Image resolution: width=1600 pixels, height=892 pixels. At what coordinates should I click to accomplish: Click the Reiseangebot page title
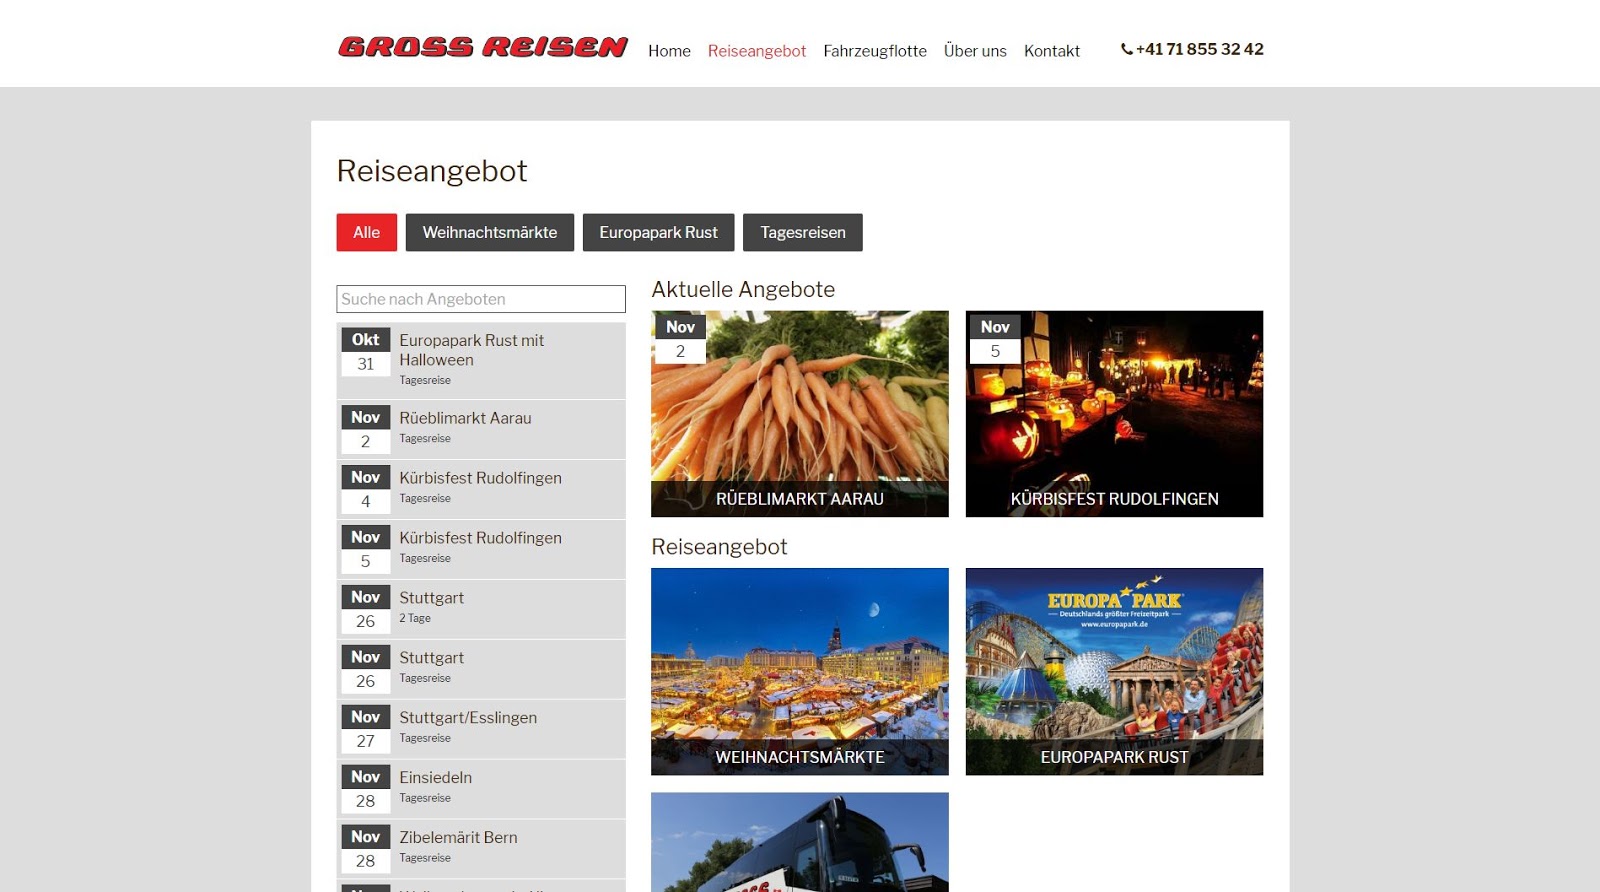(x=432, y=171)
